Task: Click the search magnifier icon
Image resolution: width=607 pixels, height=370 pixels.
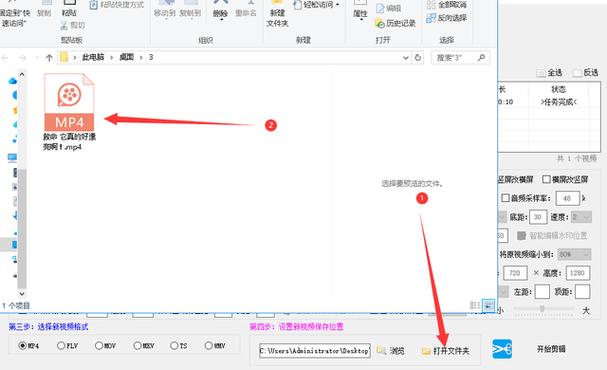Action: pos(482,58)
